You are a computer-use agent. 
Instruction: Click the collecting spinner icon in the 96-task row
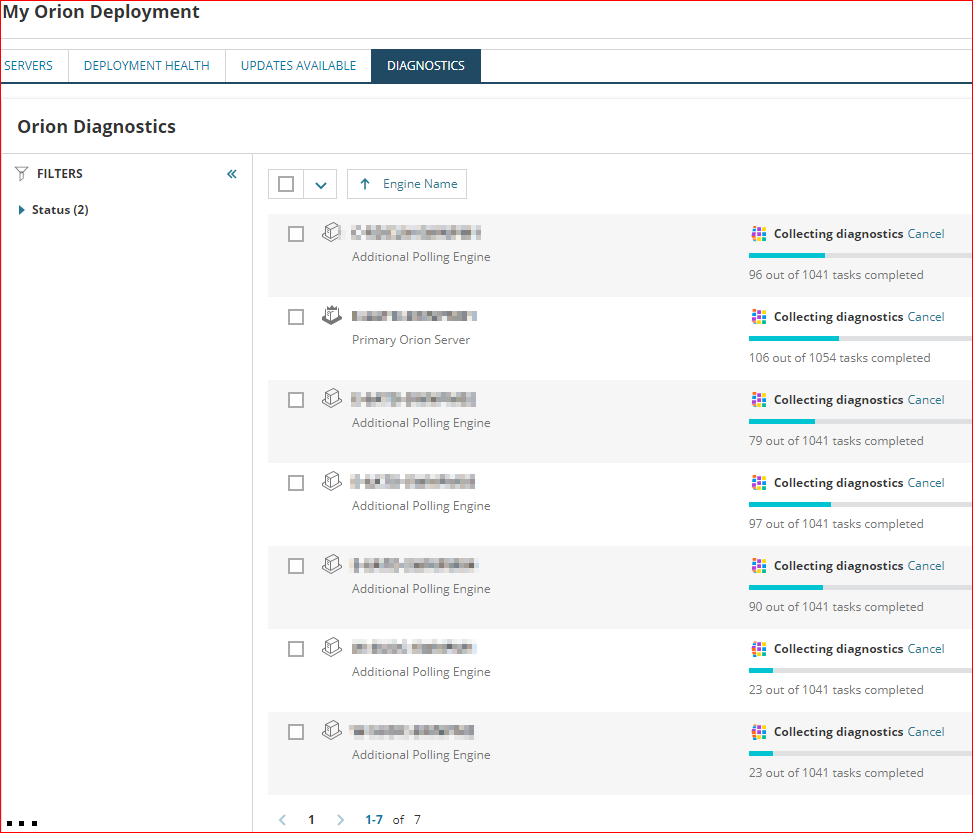pyautogui.click(x=758, y=234)
